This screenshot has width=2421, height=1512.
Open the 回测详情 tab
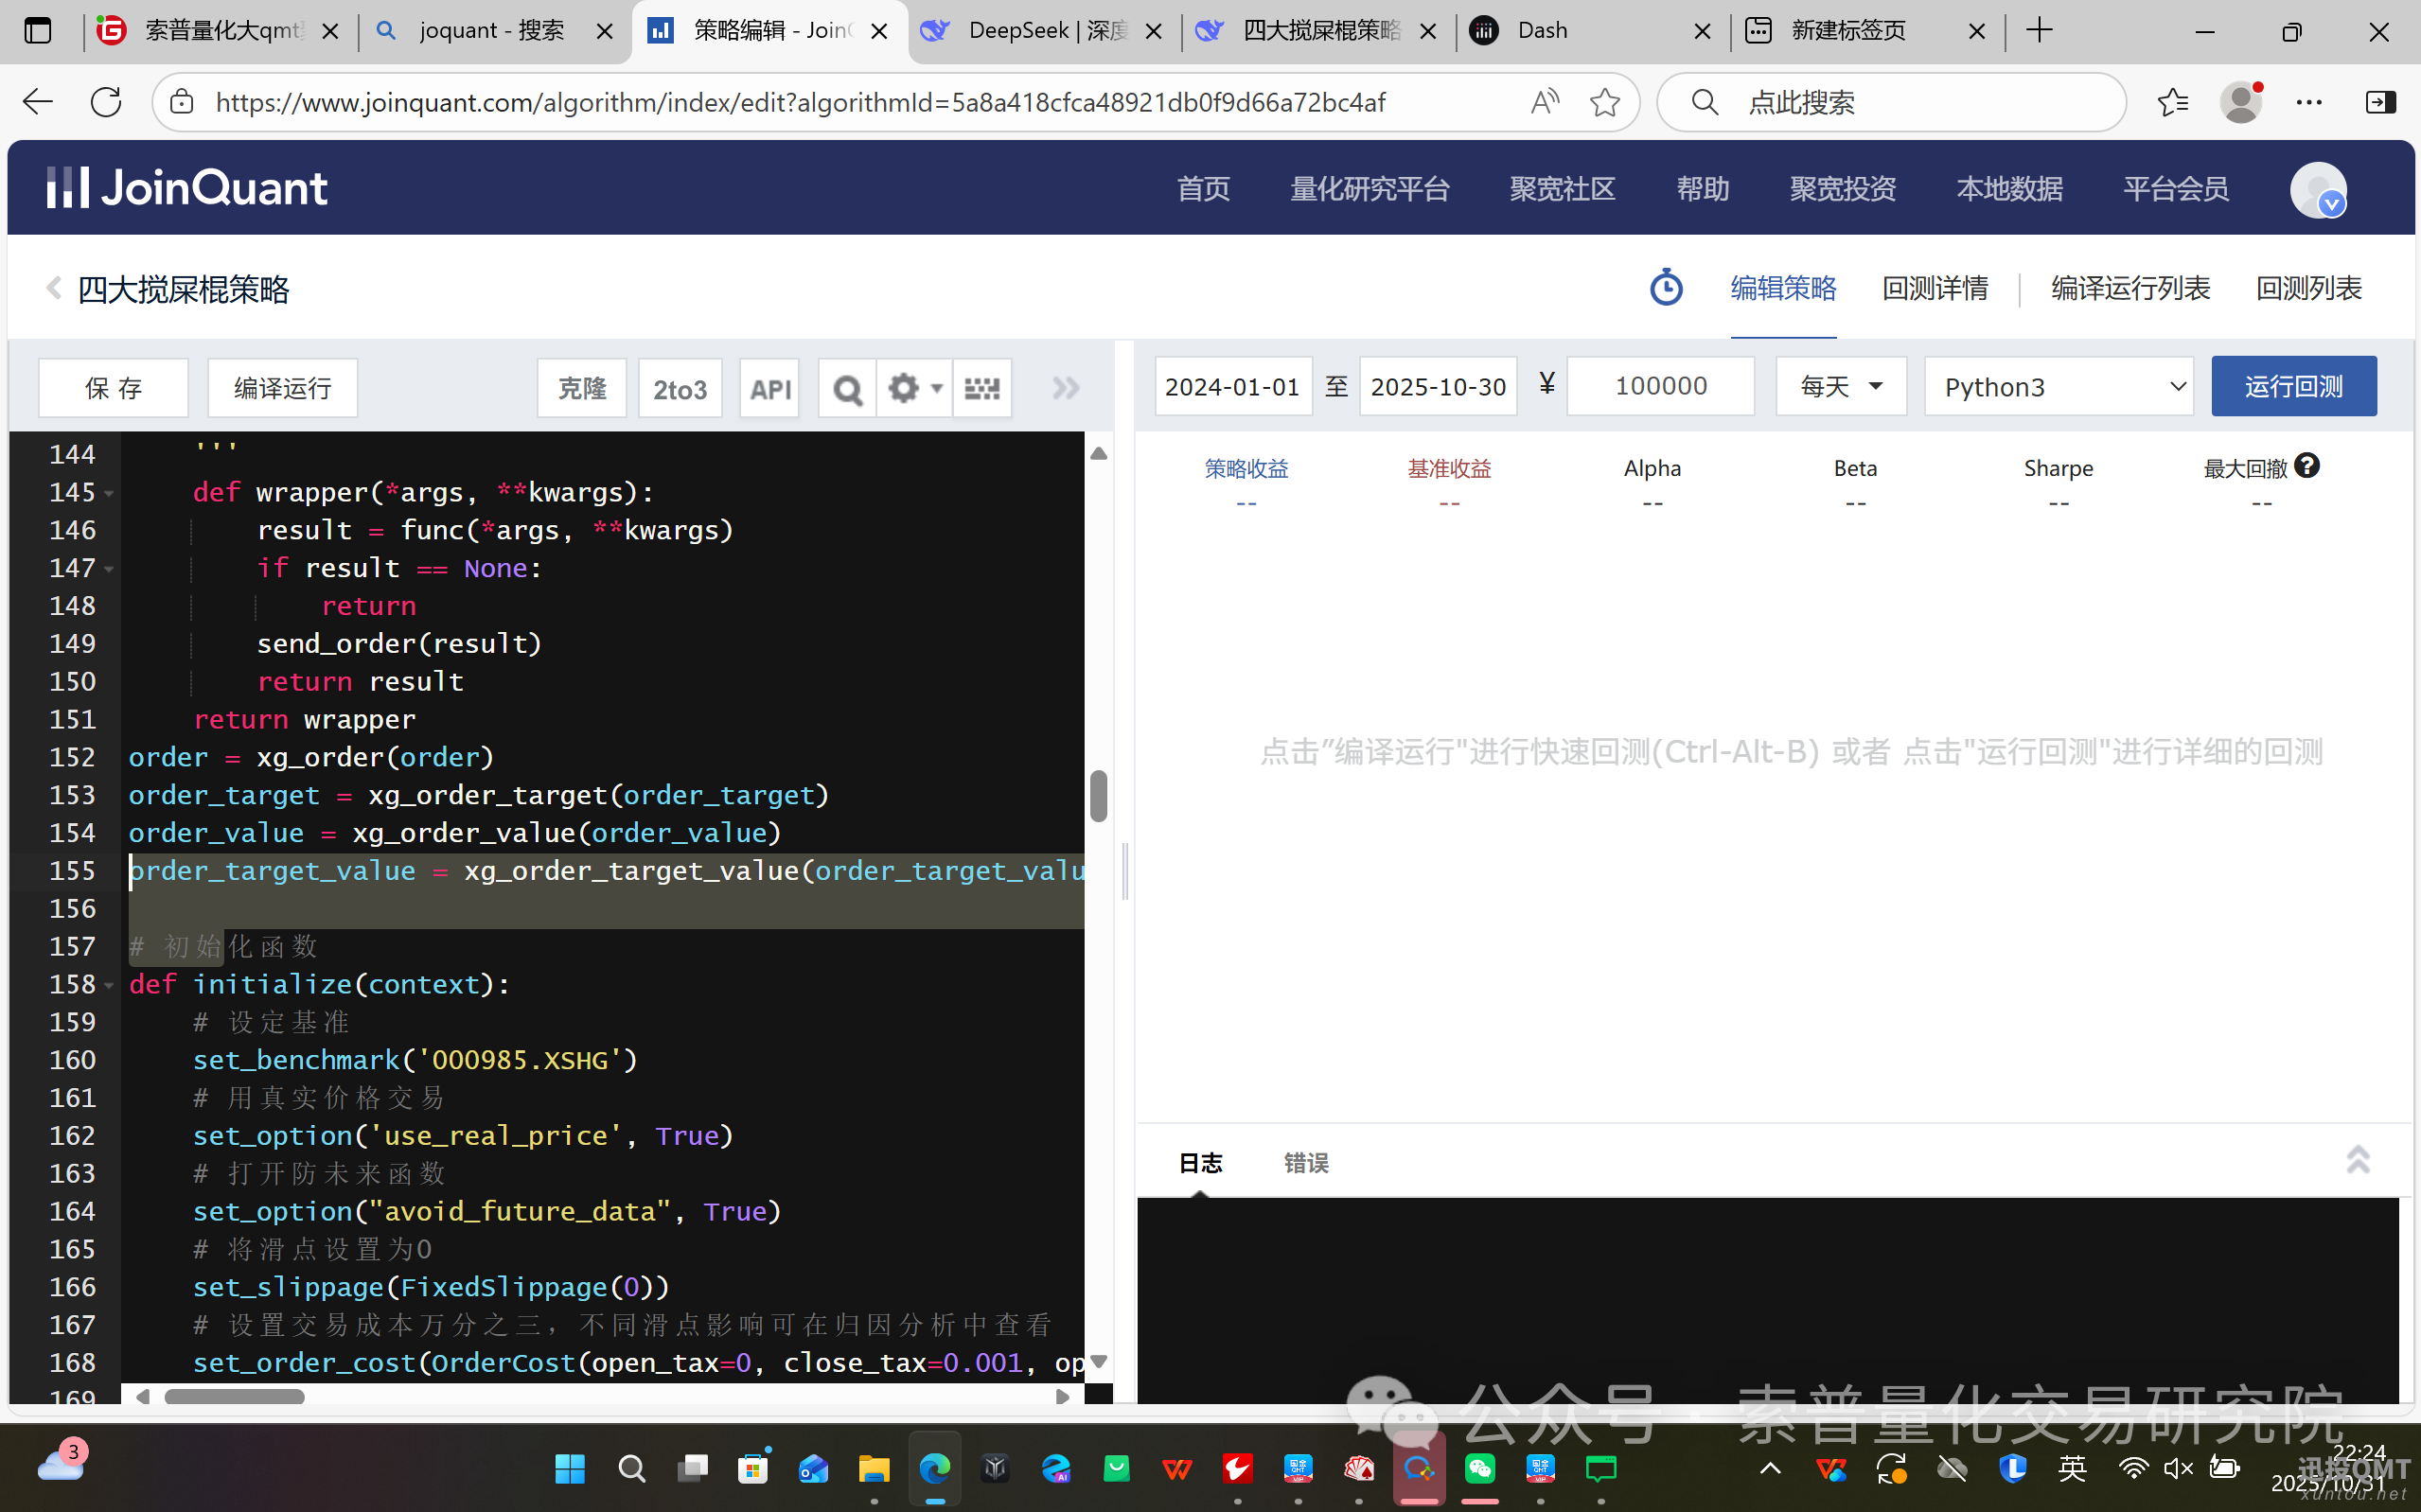pos(1934,289)
